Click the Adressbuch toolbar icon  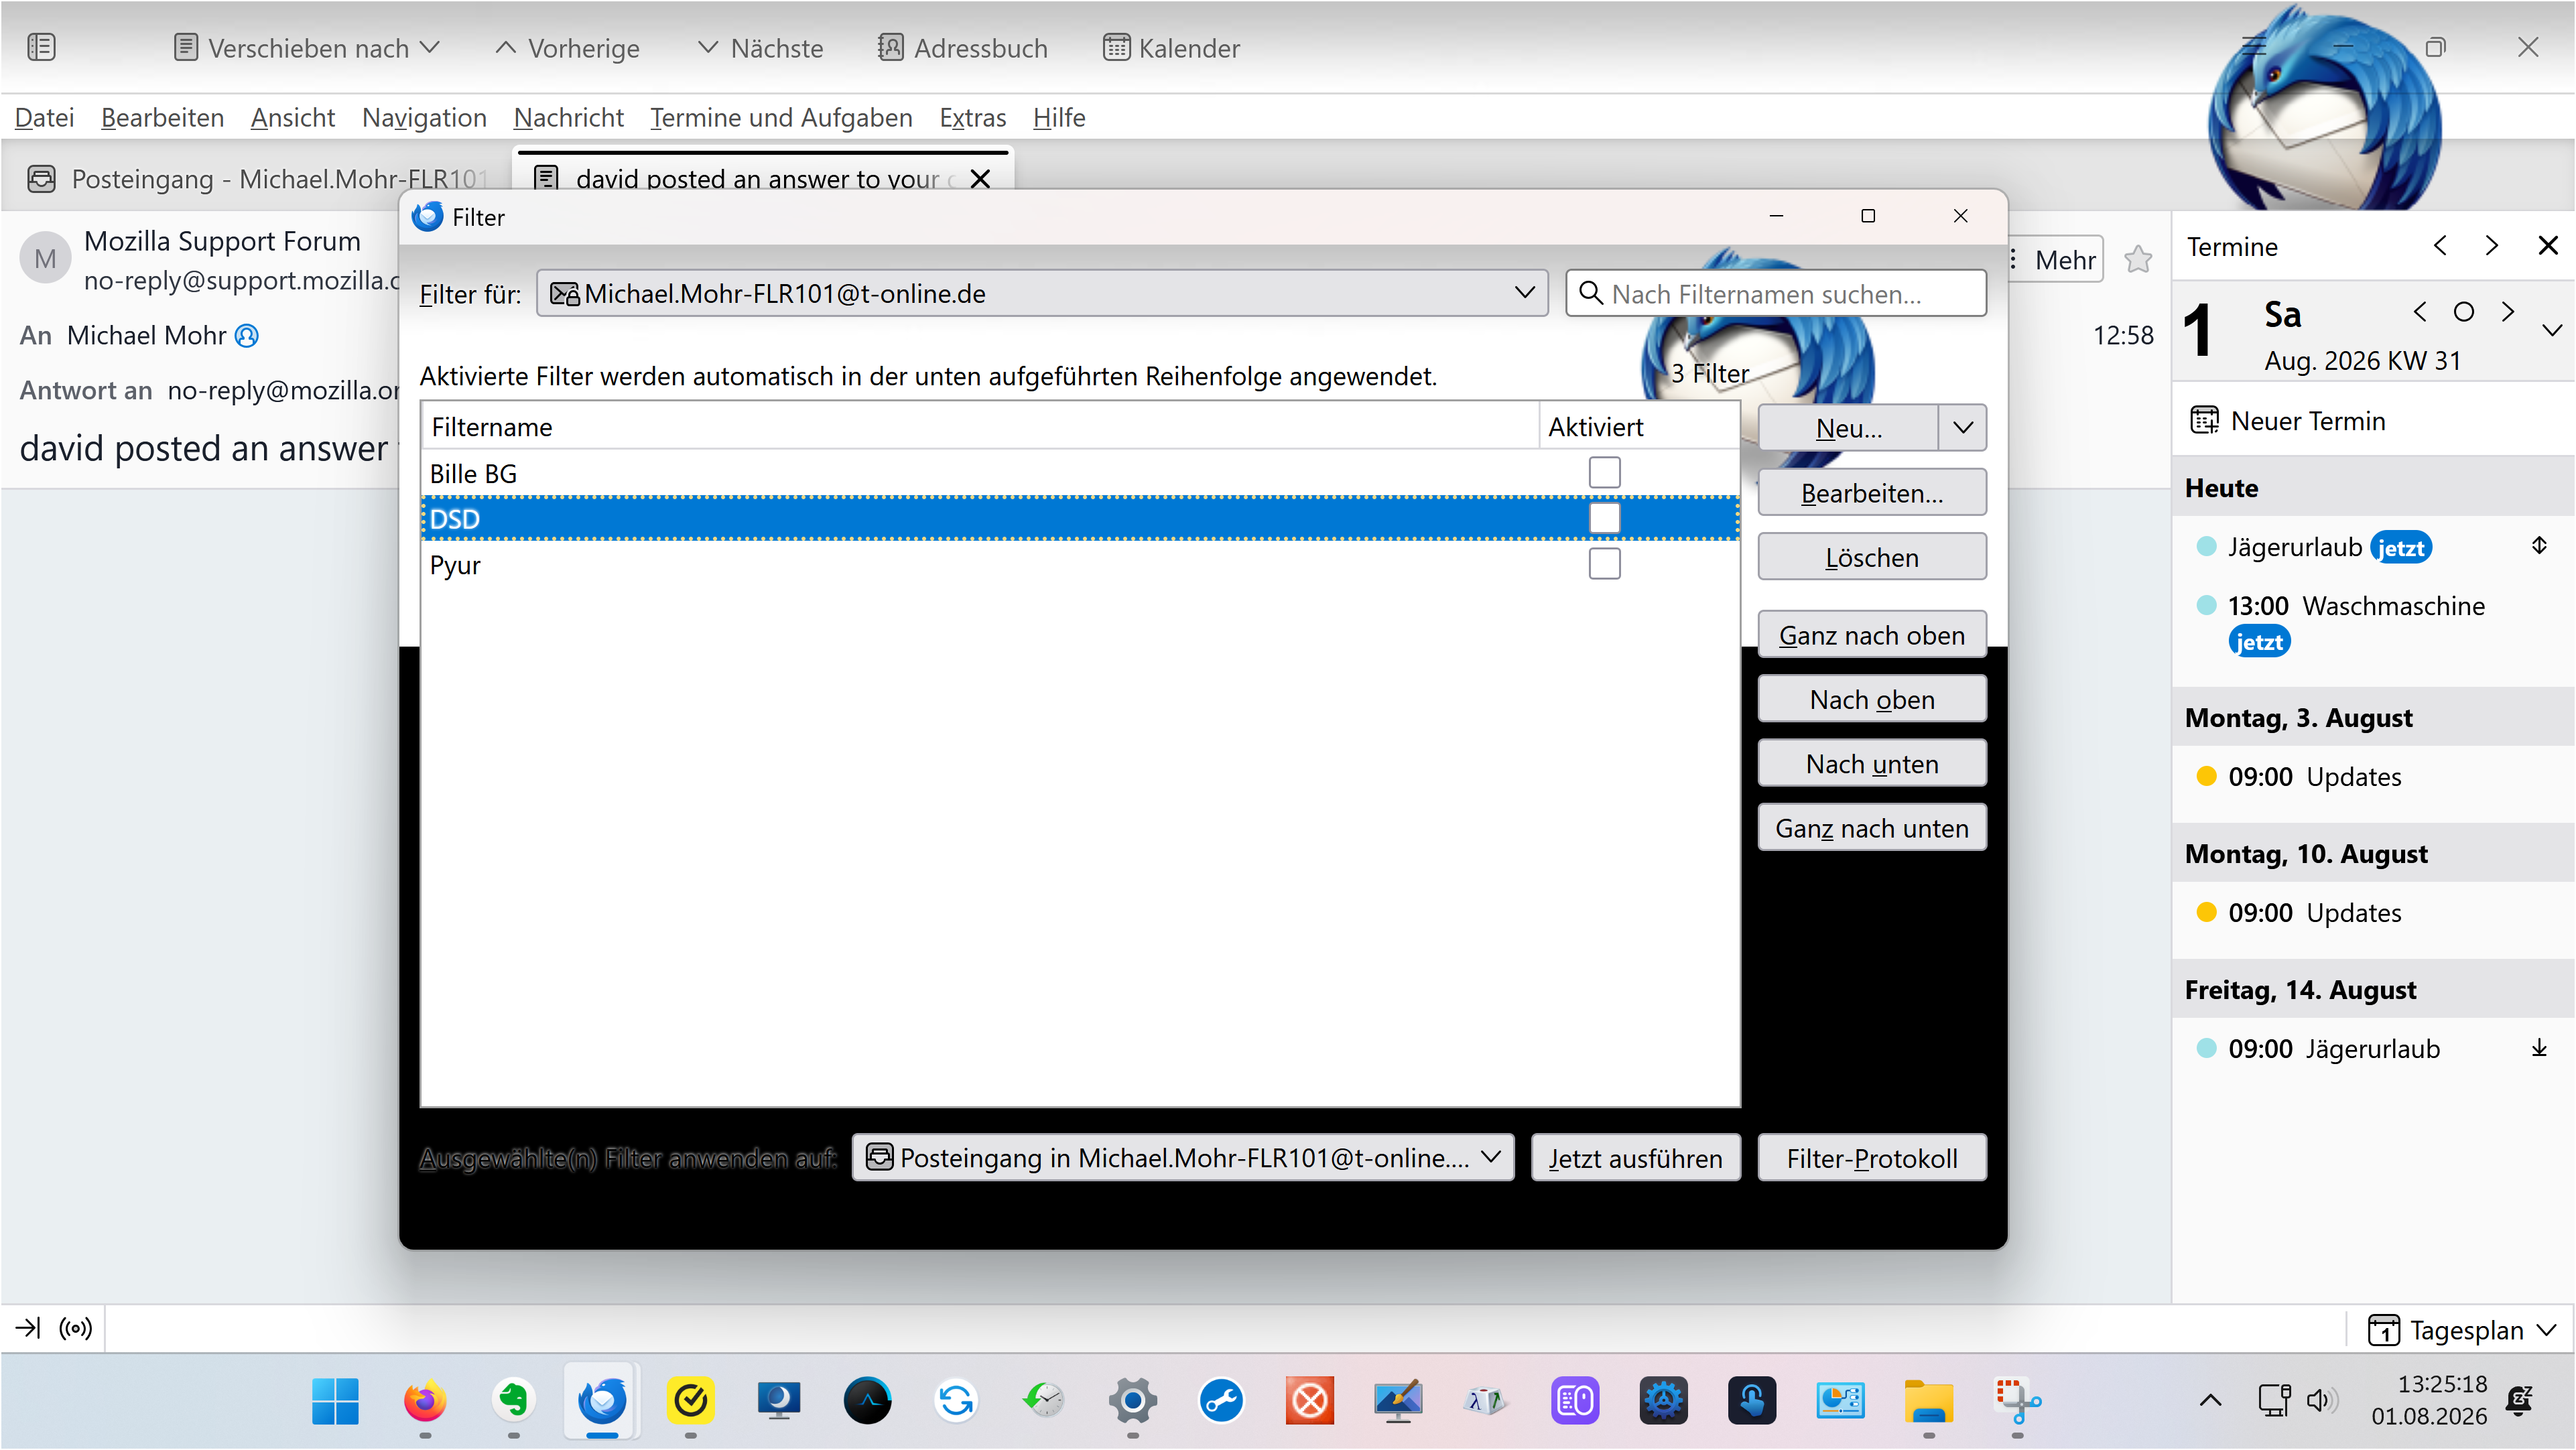(x=890, y=47)
